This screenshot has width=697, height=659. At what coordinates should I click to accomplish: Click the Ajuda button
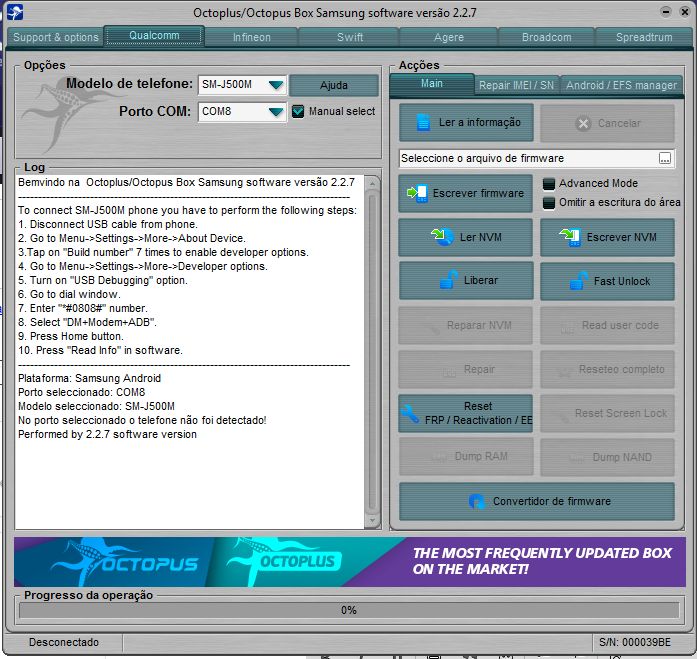pos(334,85)
